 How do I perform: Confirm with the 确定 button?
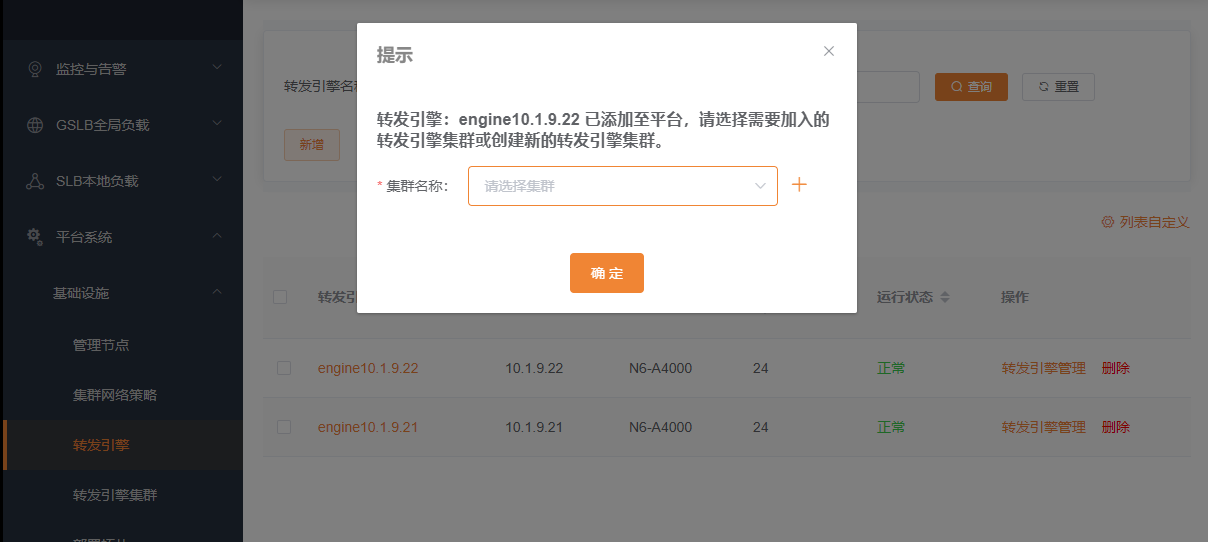click(607, 273)
